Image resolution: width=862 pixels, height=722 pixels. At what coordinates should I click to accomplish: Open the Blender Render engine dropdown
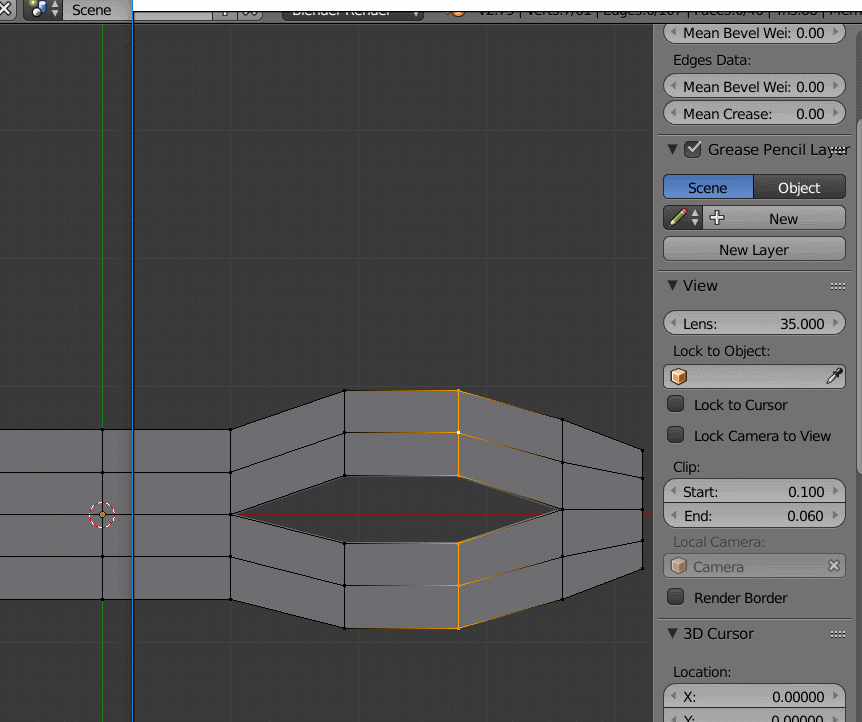(x=350, y=14)
